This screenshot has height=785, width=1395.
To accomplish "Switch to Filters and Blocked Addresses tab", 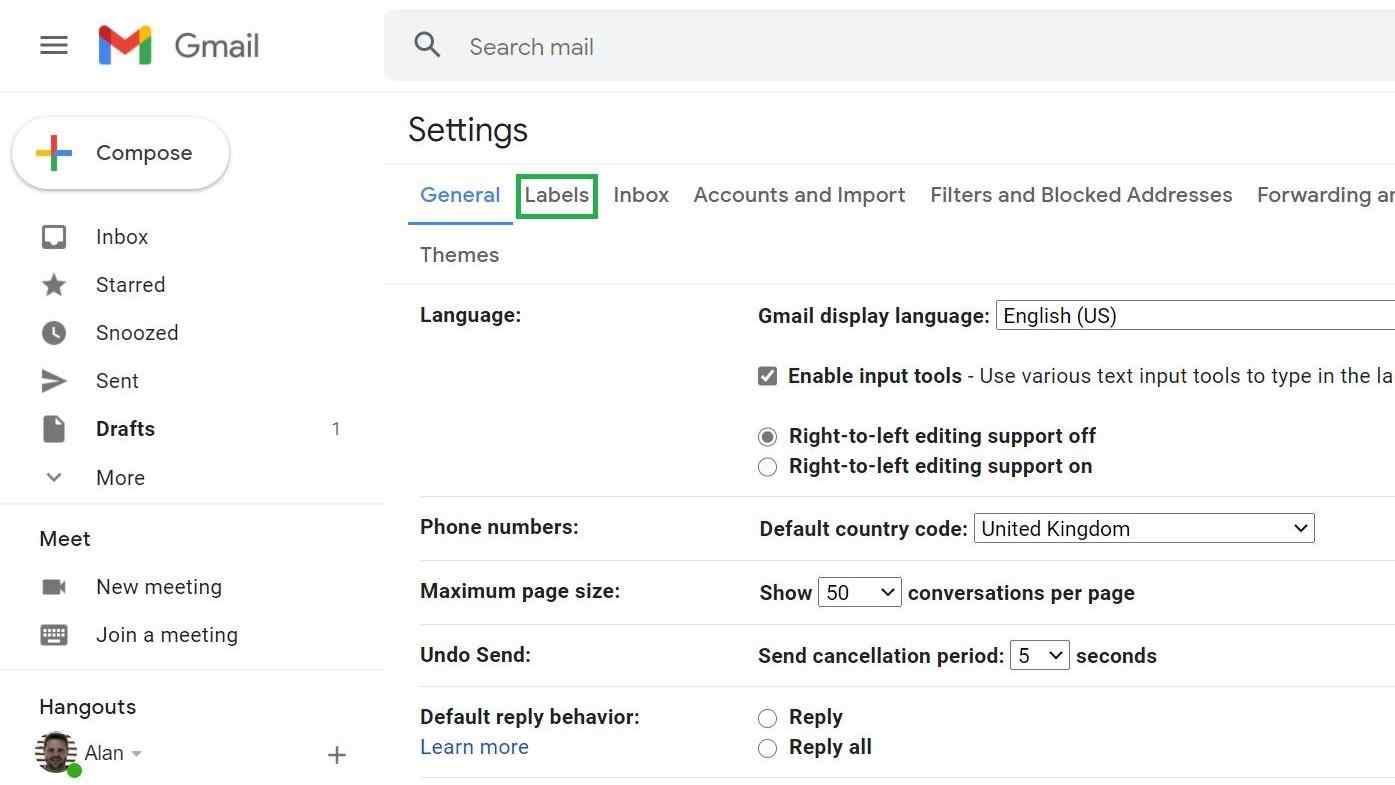I will 1081,195.
